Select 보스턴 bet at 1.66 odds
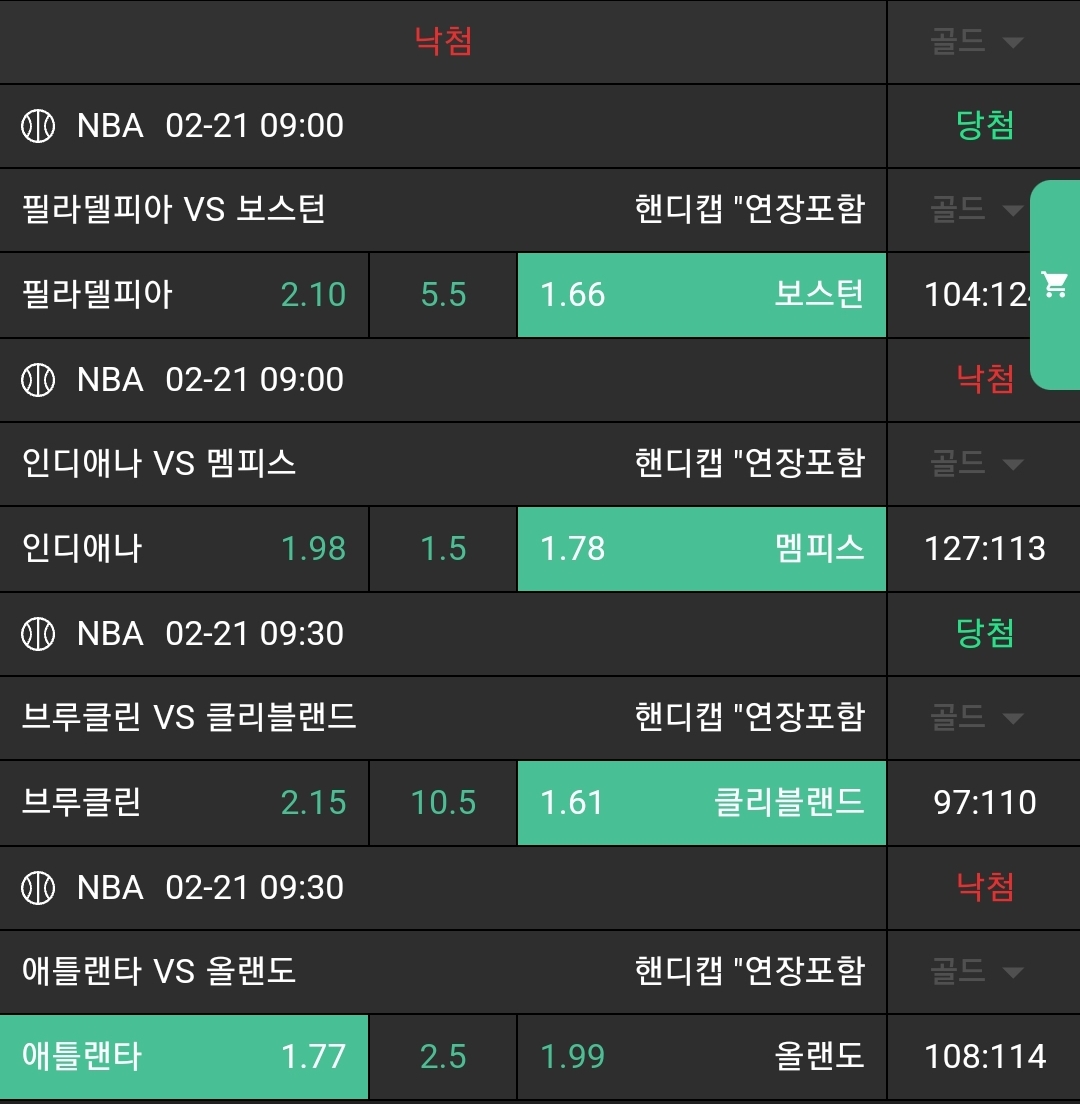The width and height of the screenshot is (1080, 1104). click(701, 295)
